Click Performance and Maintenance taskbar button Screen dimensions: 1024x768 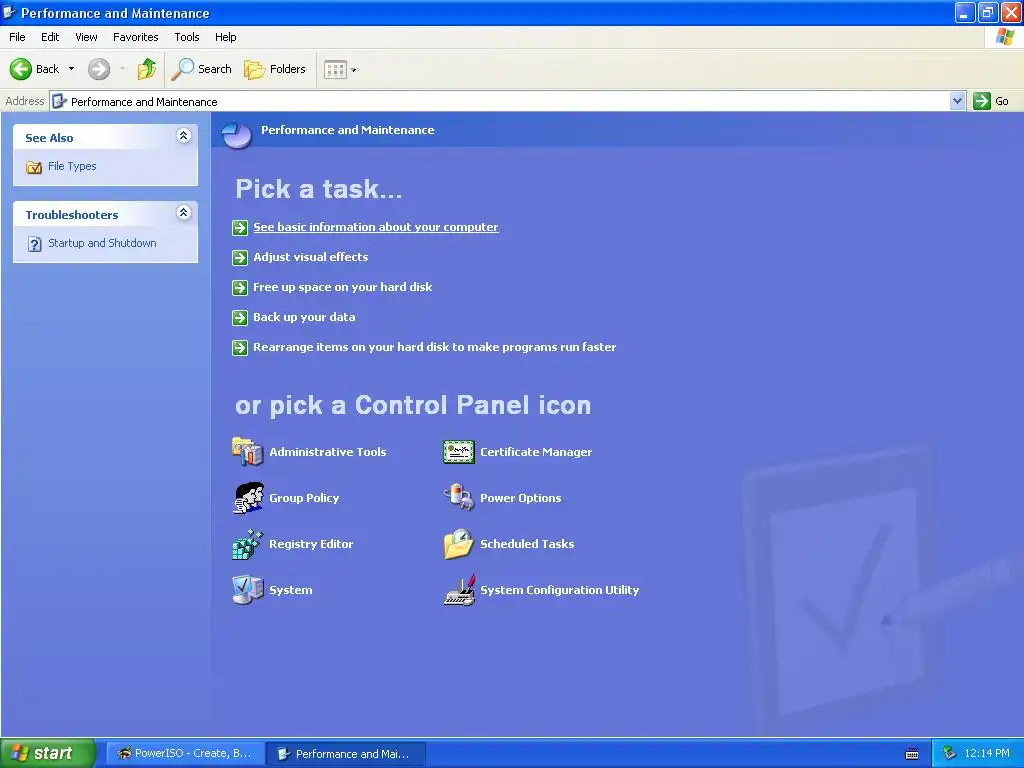click(347, 754)
